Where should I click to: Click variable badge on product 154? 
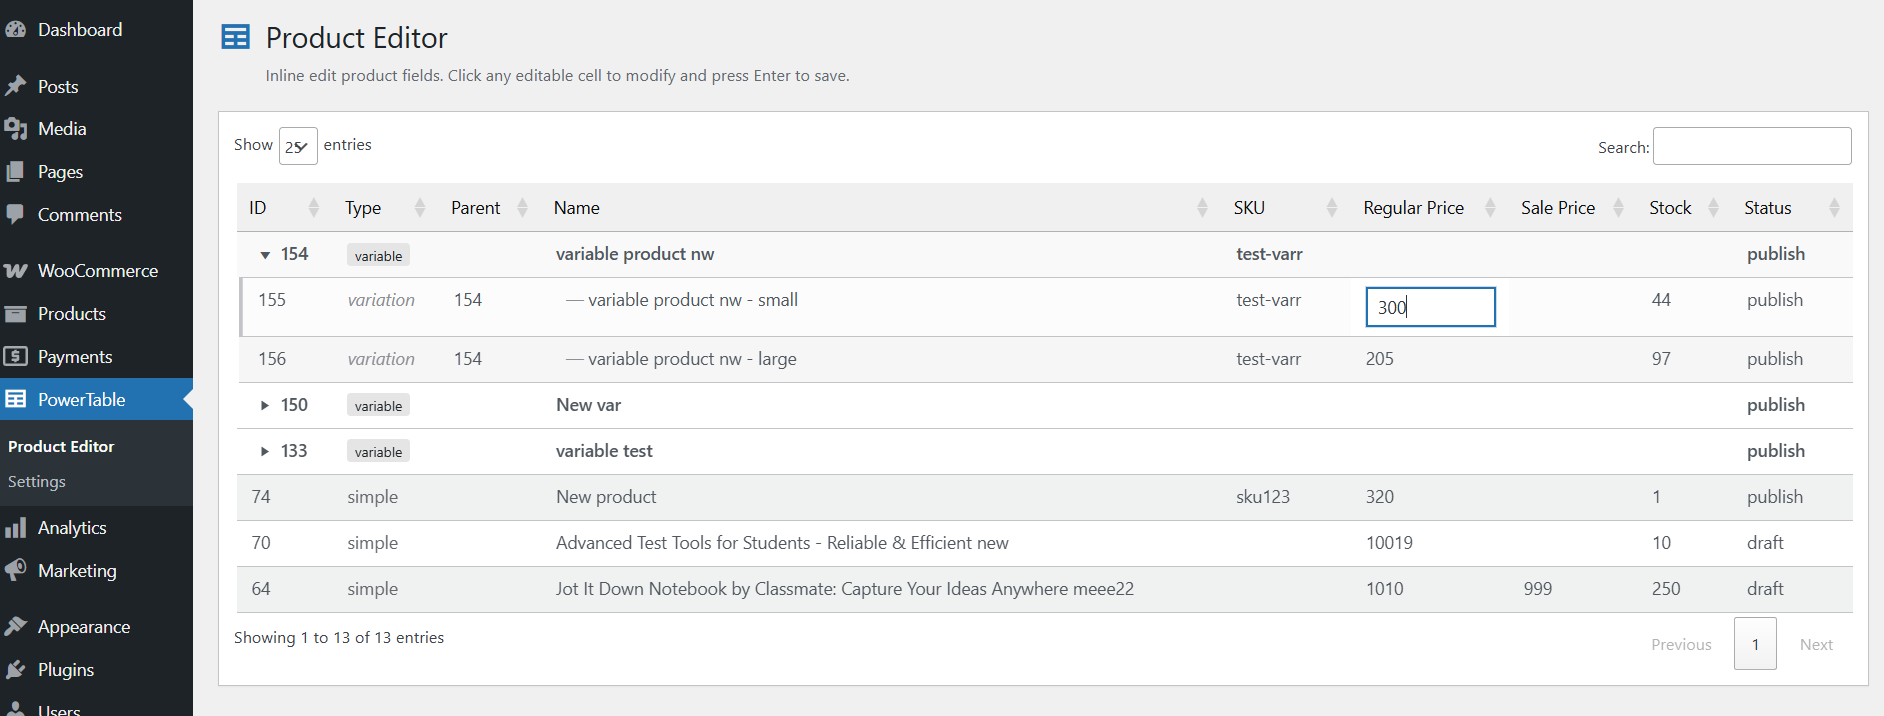[x=378, y=255]
